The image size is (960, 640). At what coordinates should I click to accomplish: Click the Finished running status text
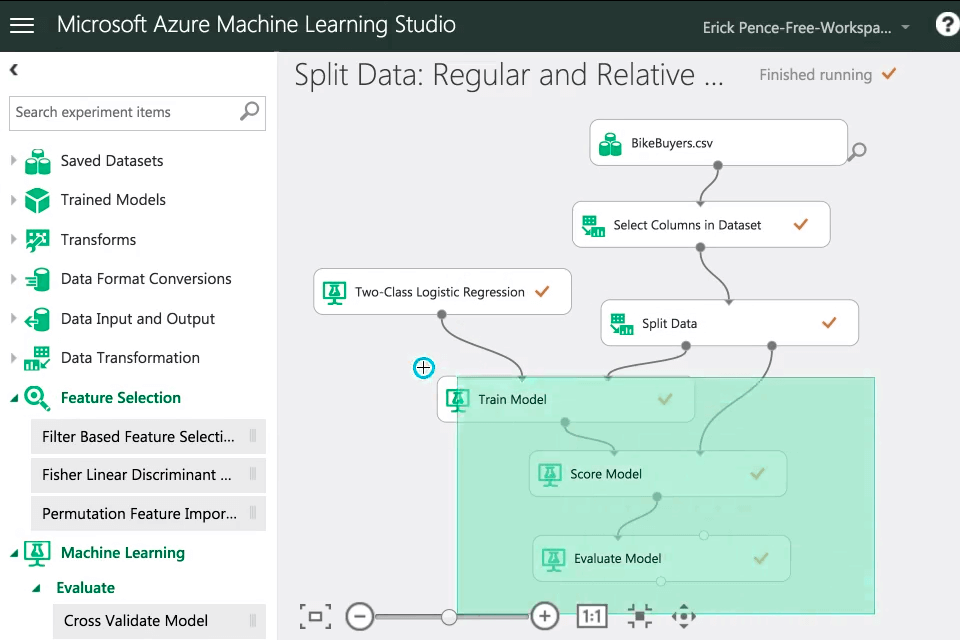(x=816, y=75)
